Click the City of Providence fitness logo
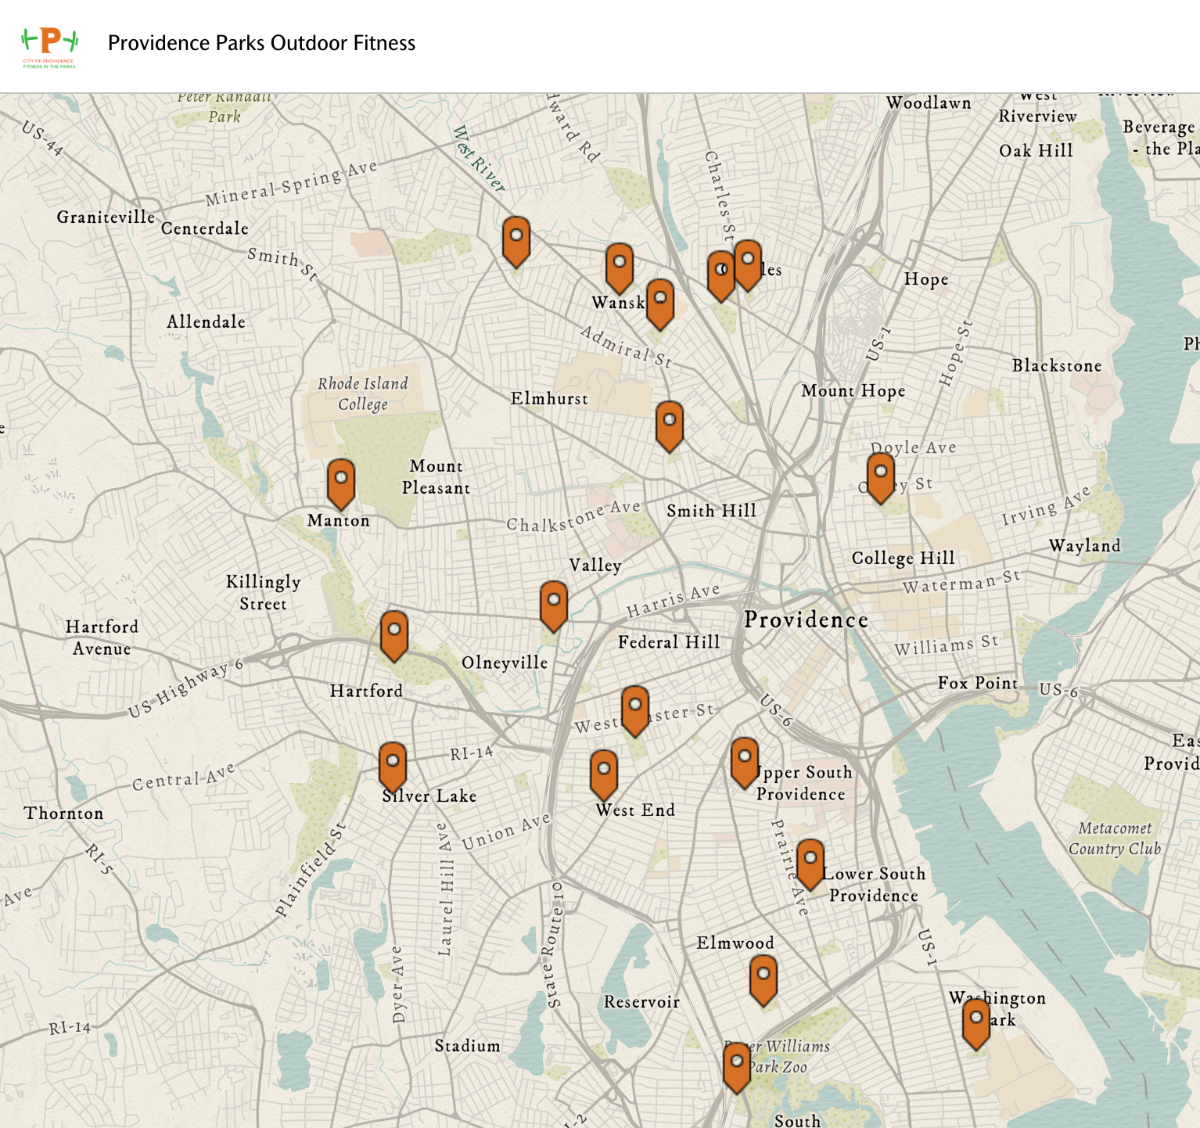Image resolution: width=1200 pixels, height=1128 pixels. click(49, 46)
